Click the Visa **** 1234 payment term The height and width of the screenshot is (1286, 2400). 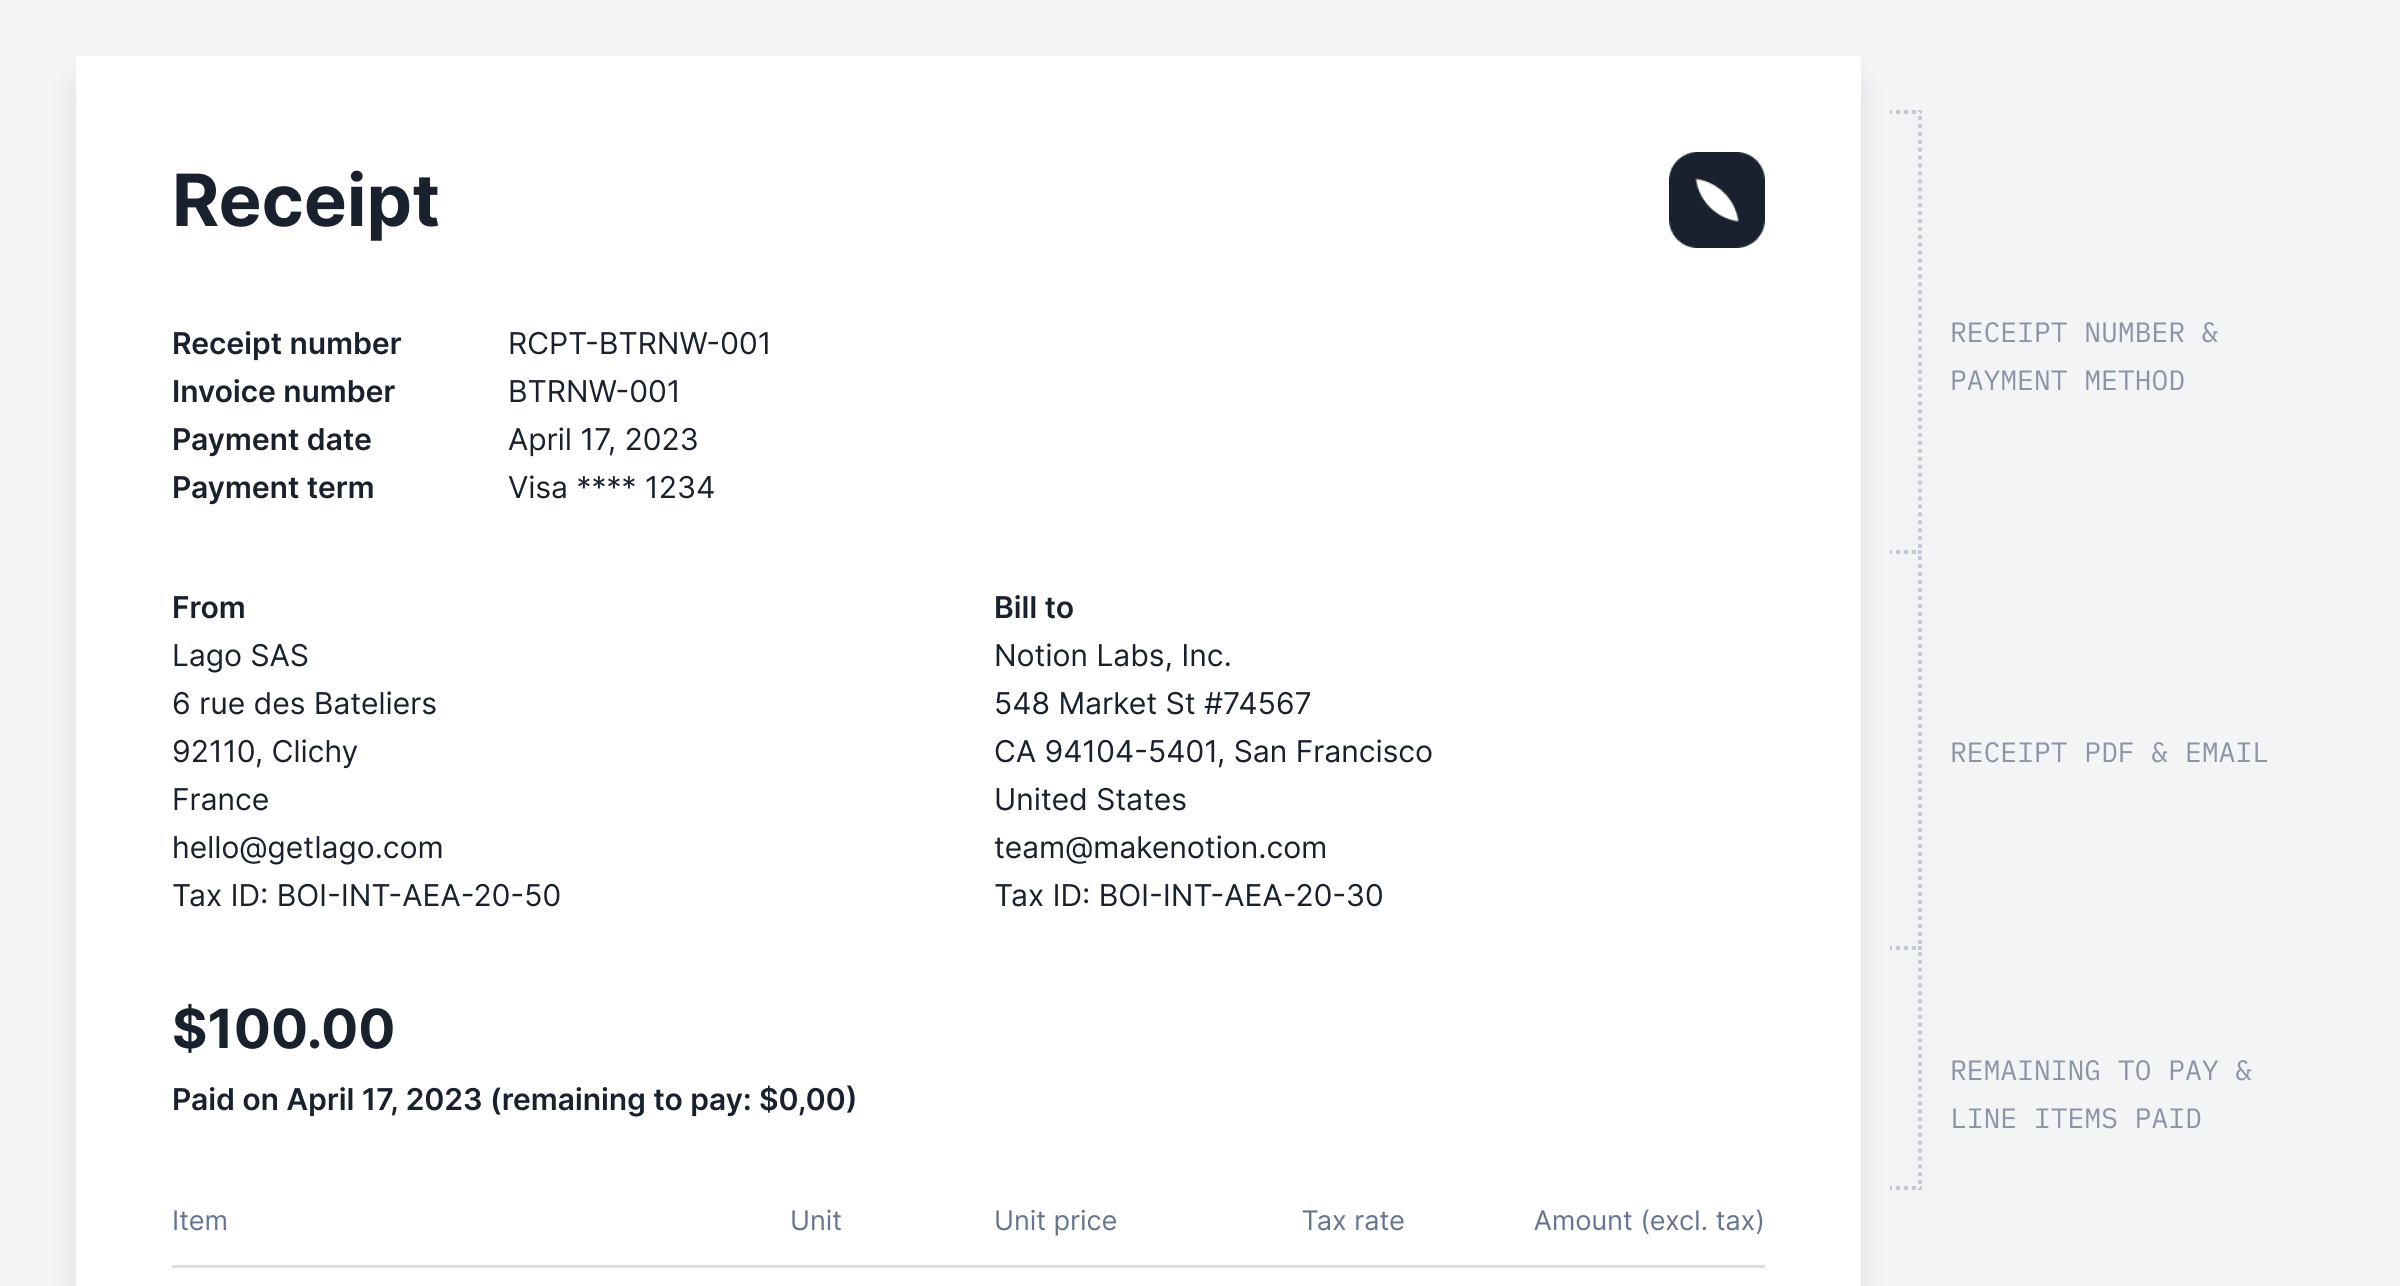tap(611, 488)
